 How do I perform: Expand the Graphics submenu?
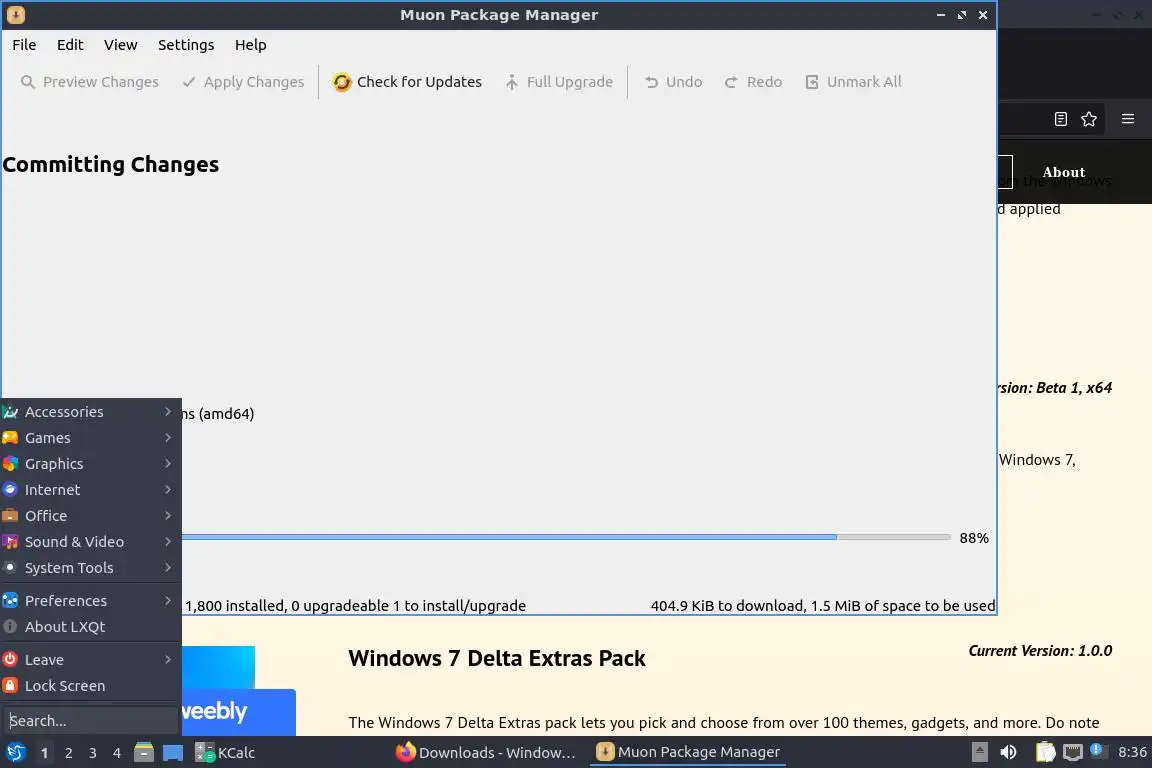[x=90, y=464]
